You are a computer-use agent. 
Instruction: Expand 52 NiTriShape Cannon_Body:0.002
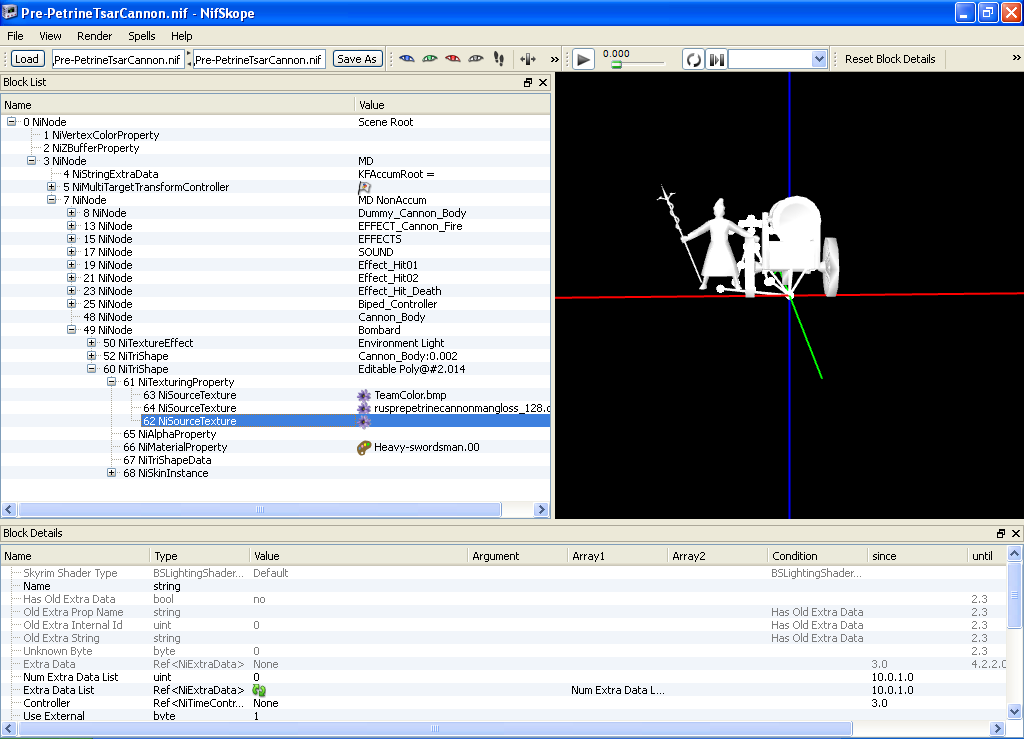(x=91, y=356)
